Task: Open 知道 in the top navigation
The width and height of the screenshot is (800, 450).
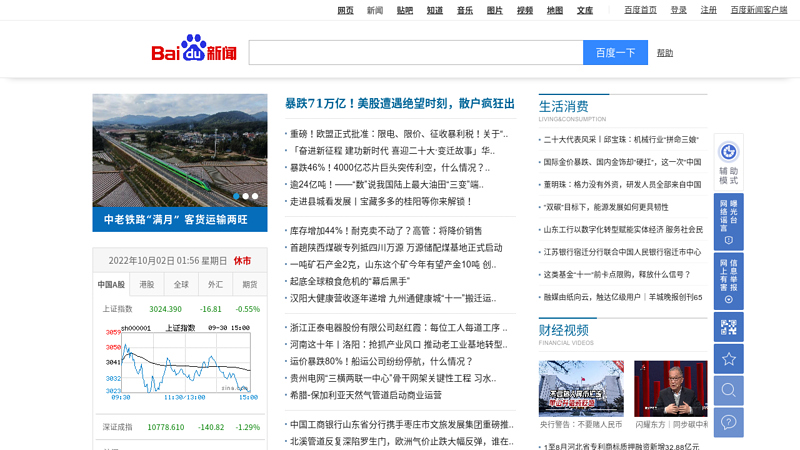Action: pos(435,10)
